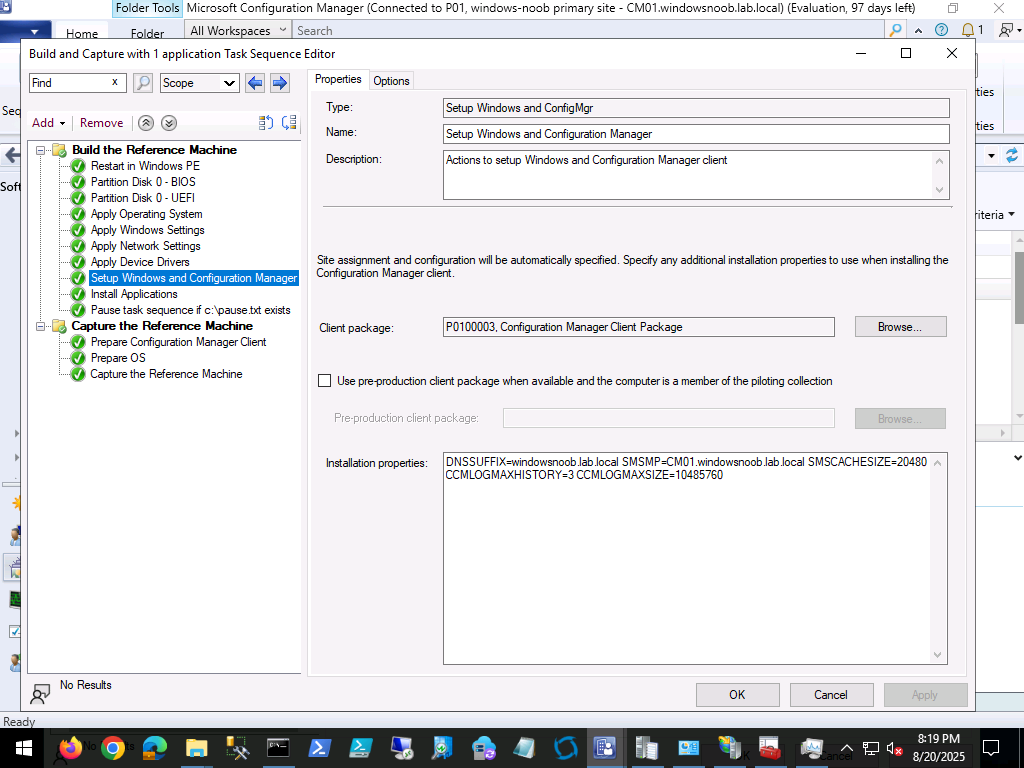Click the feedback icon beside No Results
This screenshot has height=768, width=1024.
coord(40,694)
